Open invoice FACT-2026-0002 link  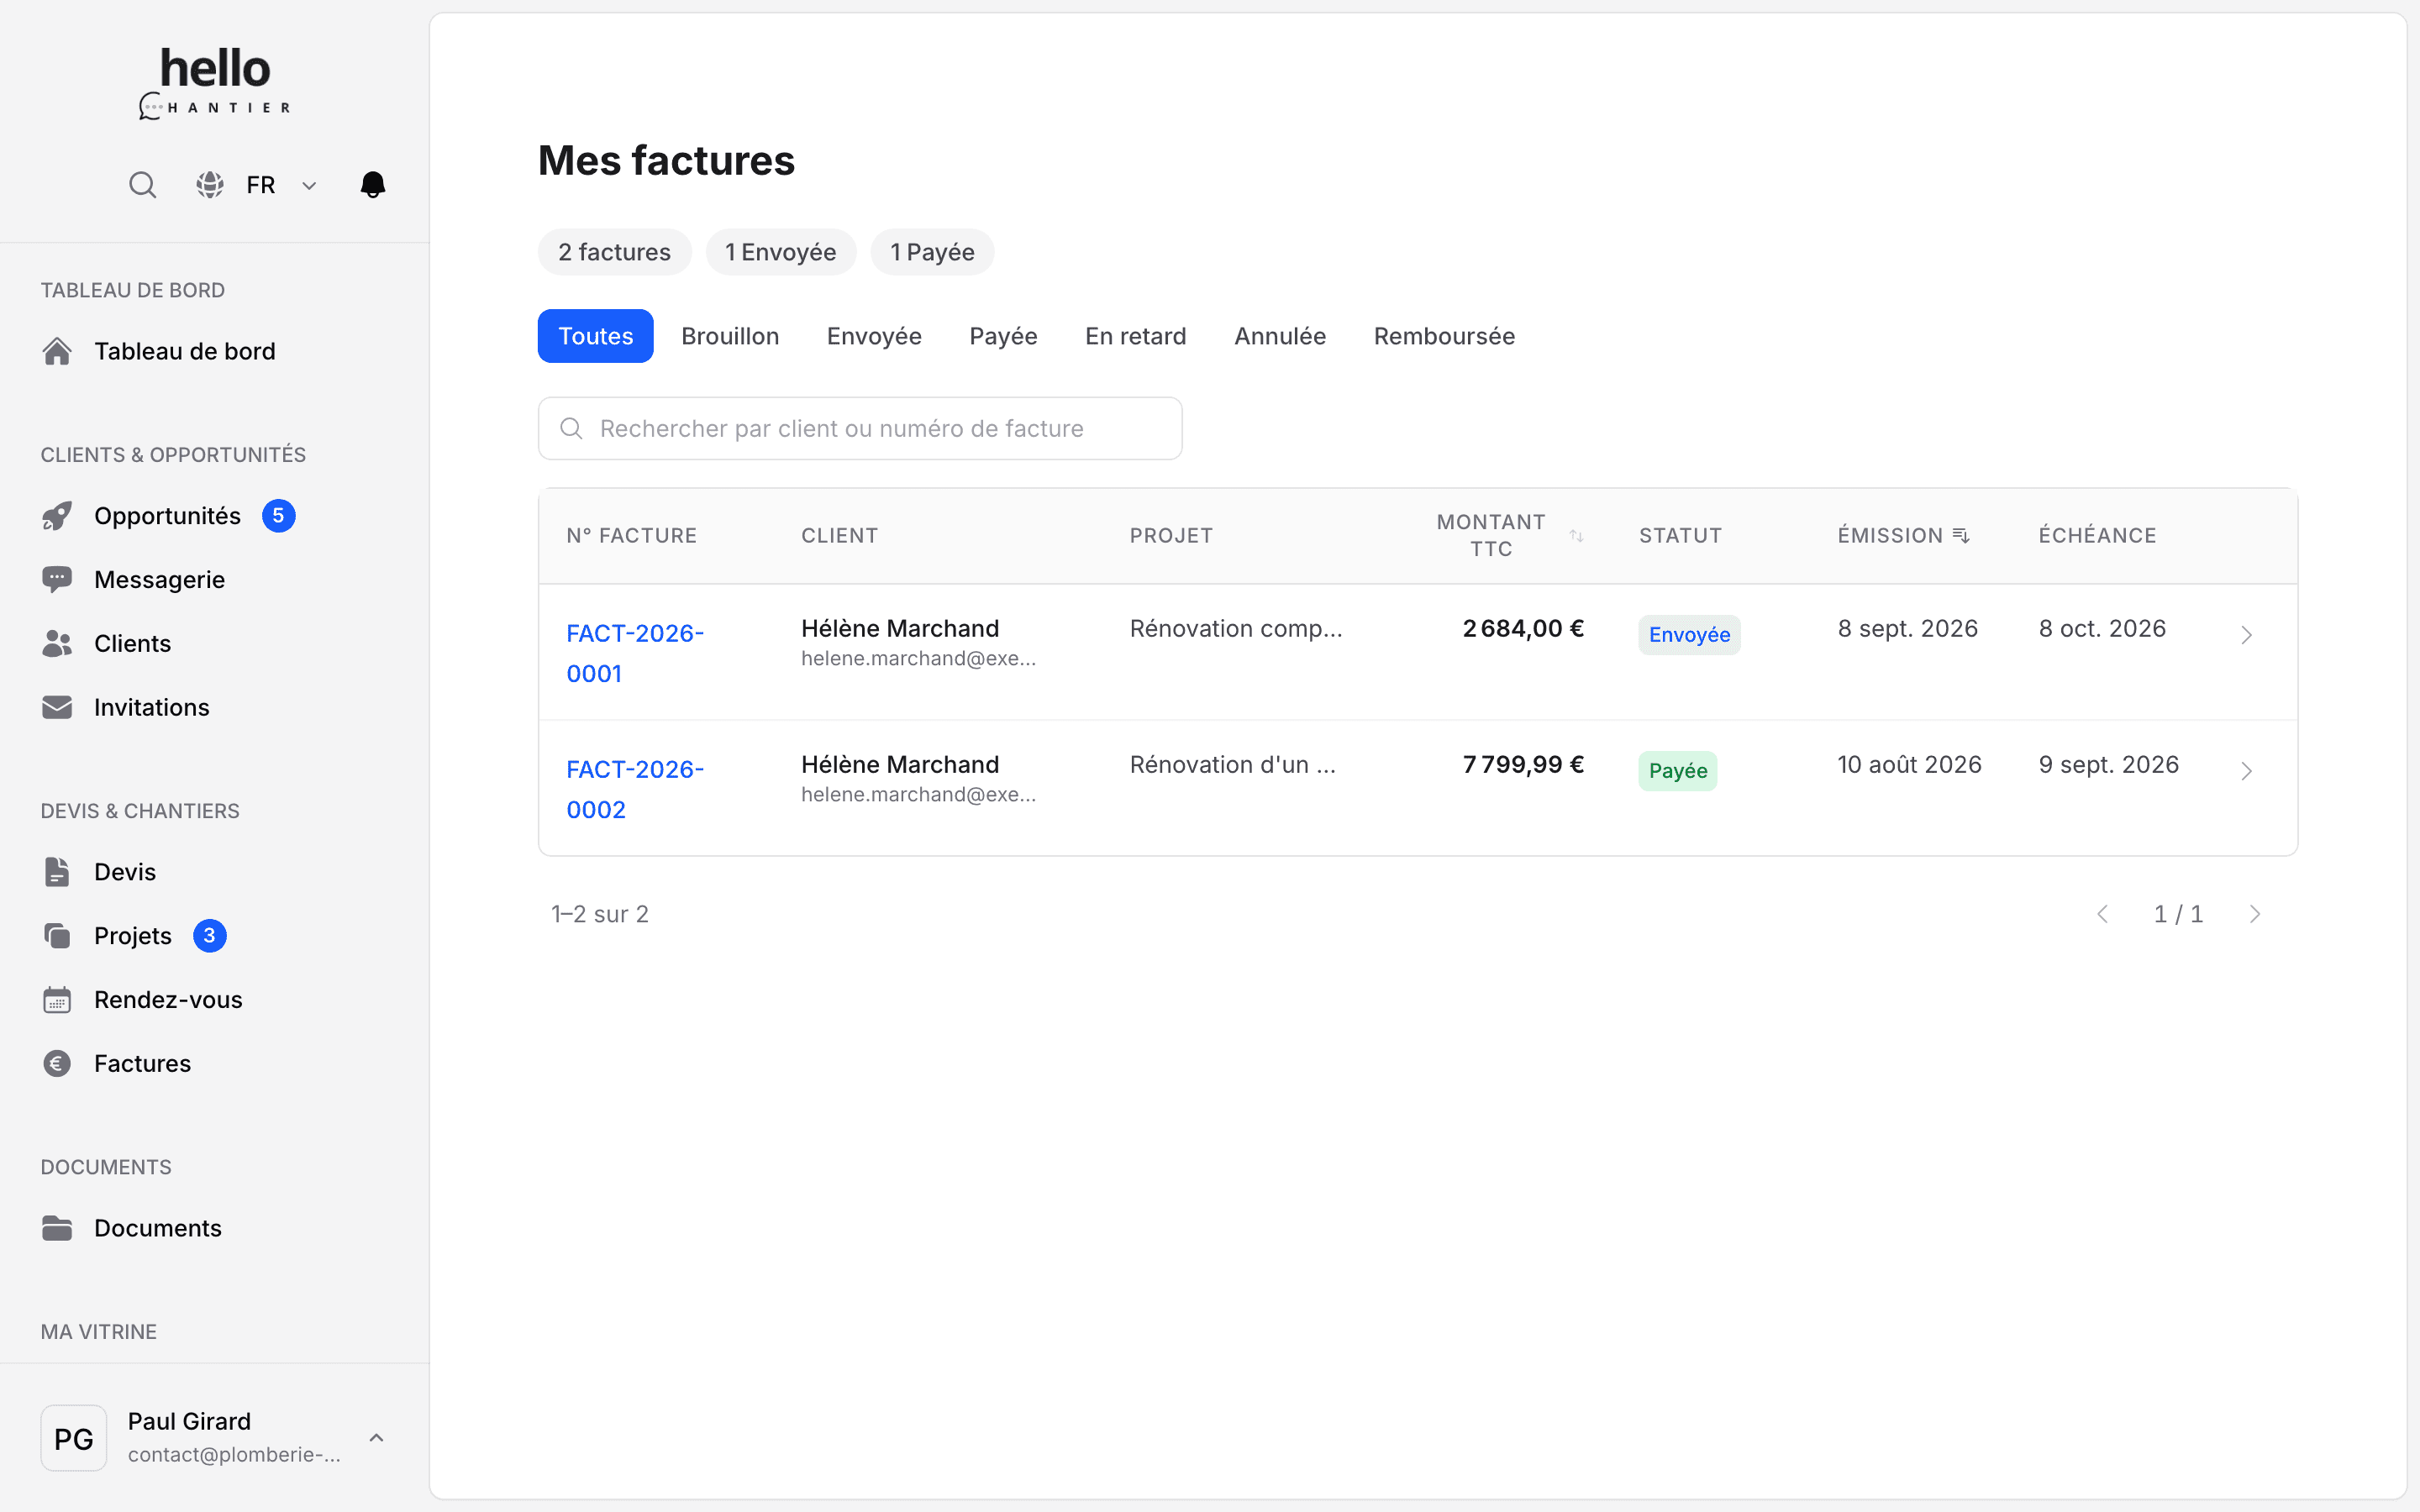(x=635, y=789)
